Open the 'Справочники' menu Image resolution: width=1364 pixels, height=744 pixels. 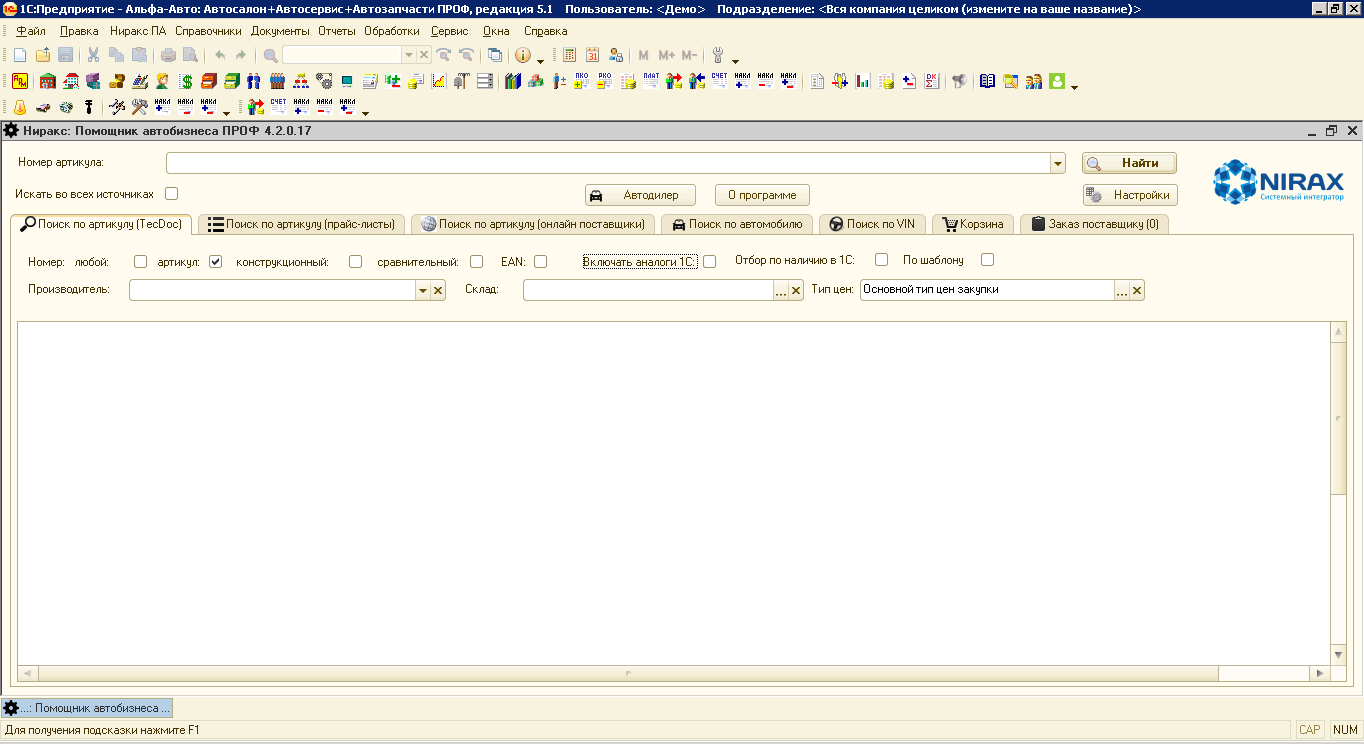(x=208, y=31)
